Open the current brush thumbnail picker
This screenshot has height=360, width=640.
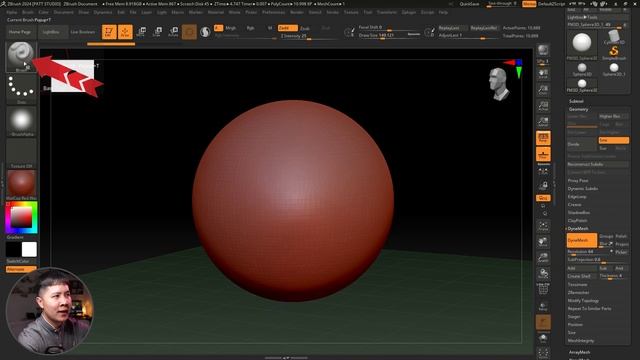[21, 56]
